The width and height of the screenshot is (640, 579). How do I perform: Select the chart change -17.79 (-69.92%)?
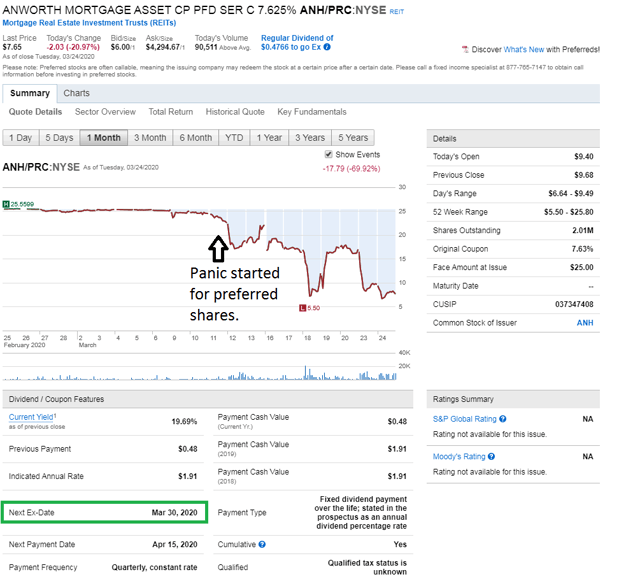351,169
